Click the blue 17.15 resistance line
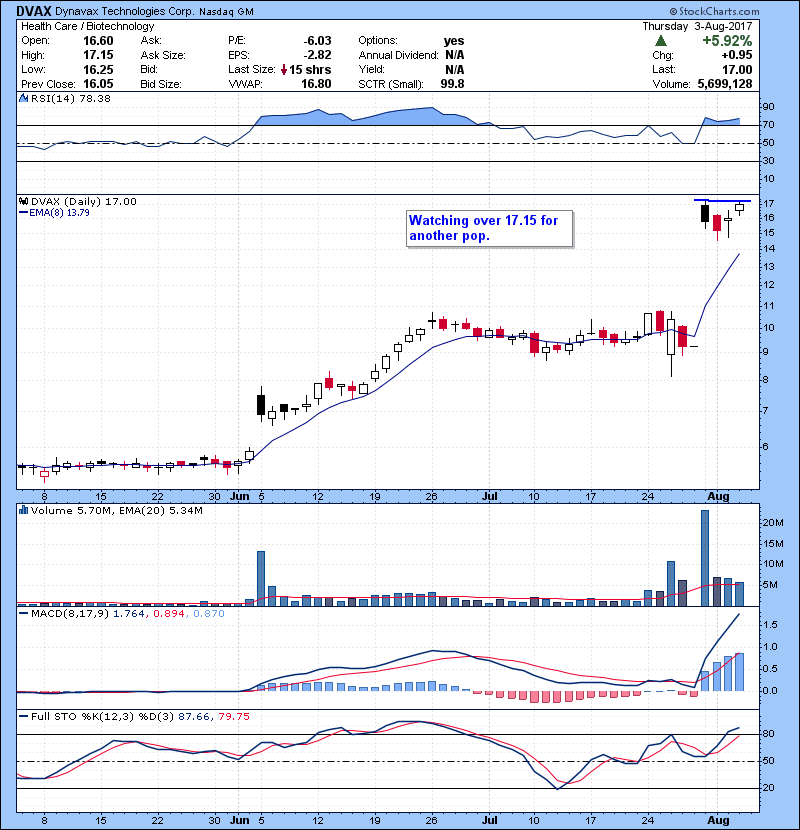The height and width of the screenshot is (830, 800). click(722, 201)
